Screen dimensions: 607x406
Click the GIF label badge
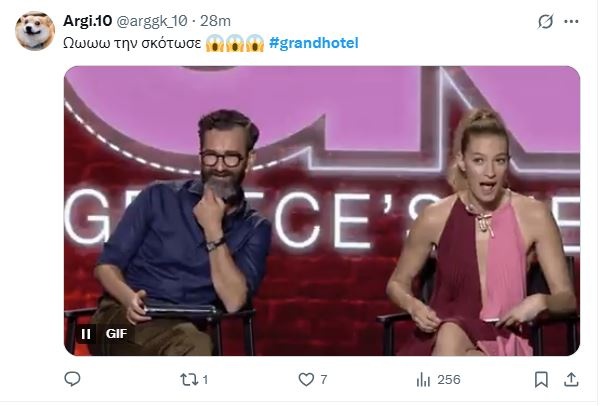pos(116,333)
